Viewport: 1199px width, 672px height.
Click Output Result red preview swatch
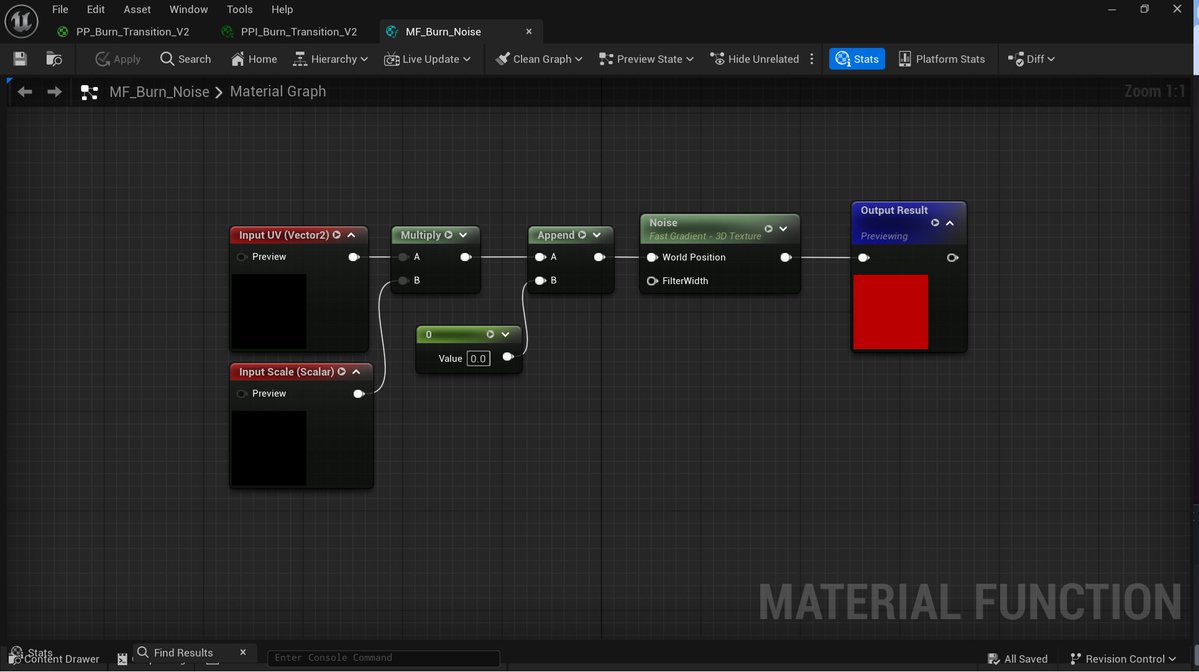(x=891, y=312)
